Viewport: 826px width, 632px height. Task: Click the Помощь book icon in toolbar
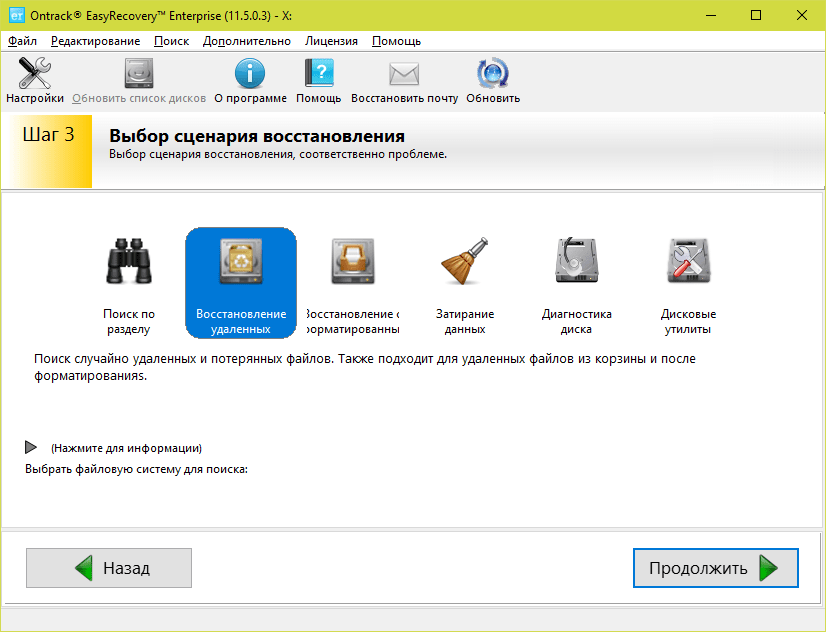(x=319, y=81)
